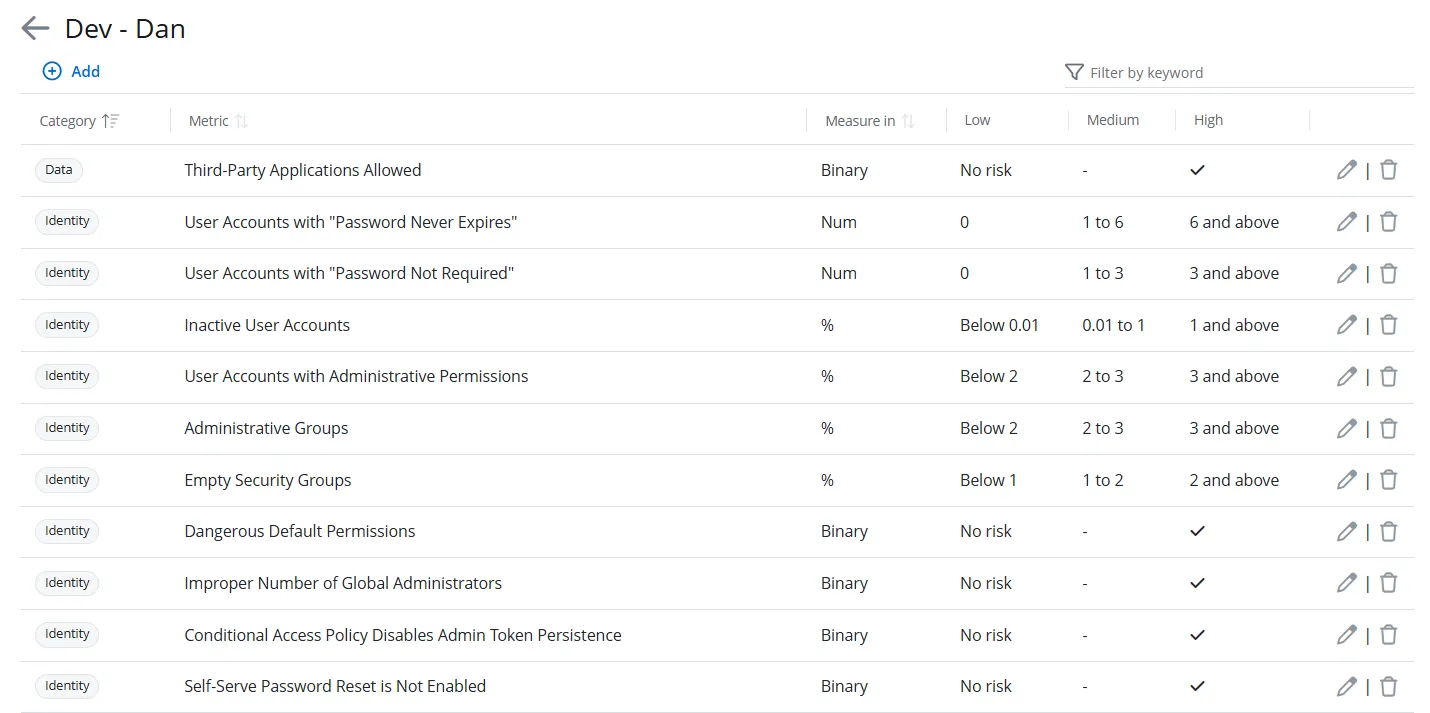Click the "Dev - Dan" page title

pos(125,28)
